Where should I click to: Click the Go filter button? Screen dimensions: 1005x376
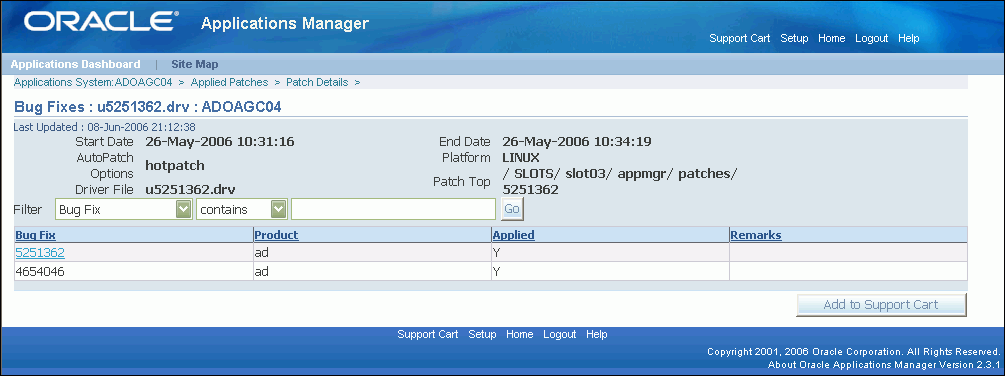[512, 209]
